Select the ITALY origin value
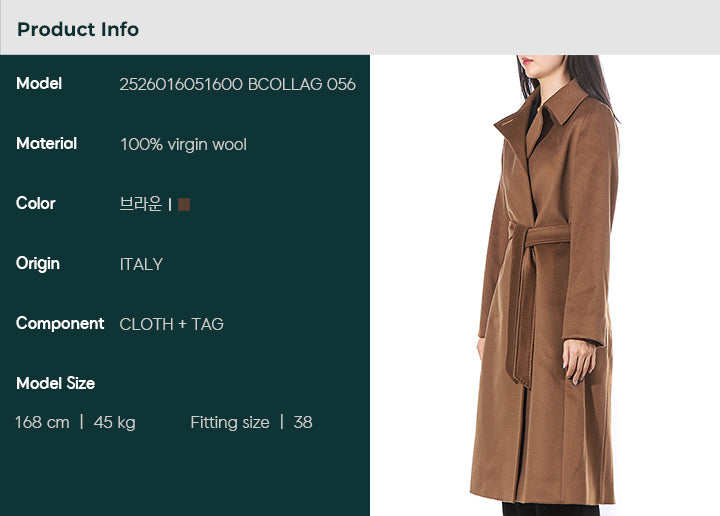This screenshot has width=720, height=516. point(141,264)
